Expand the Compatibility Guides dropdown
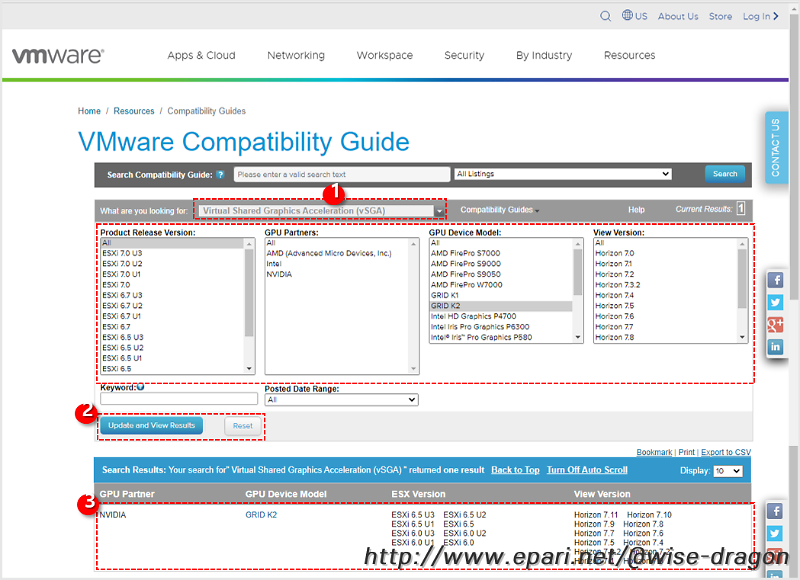 [499, 210]
